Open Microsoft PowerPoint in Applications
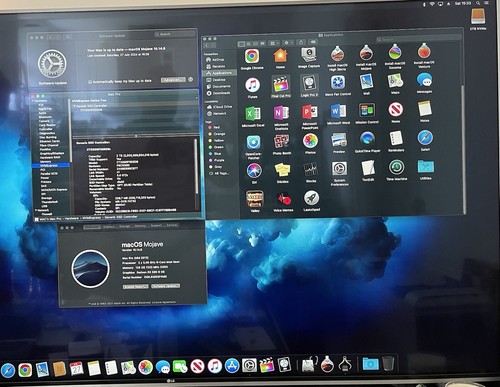The width and height of the screenshot is (500, 387). 310,112
